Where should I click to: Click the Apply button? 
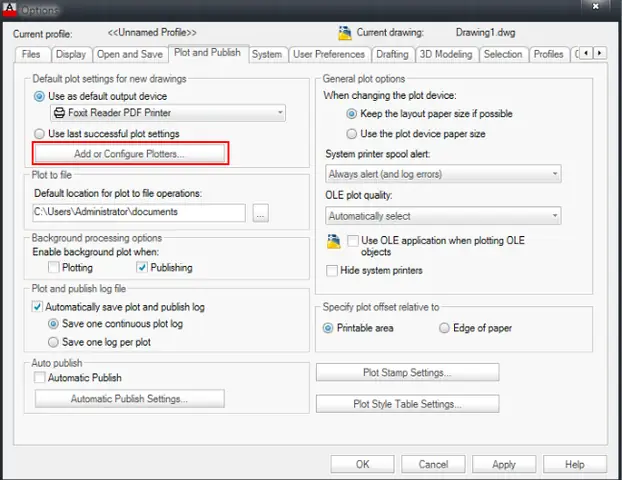pos(504,464)
